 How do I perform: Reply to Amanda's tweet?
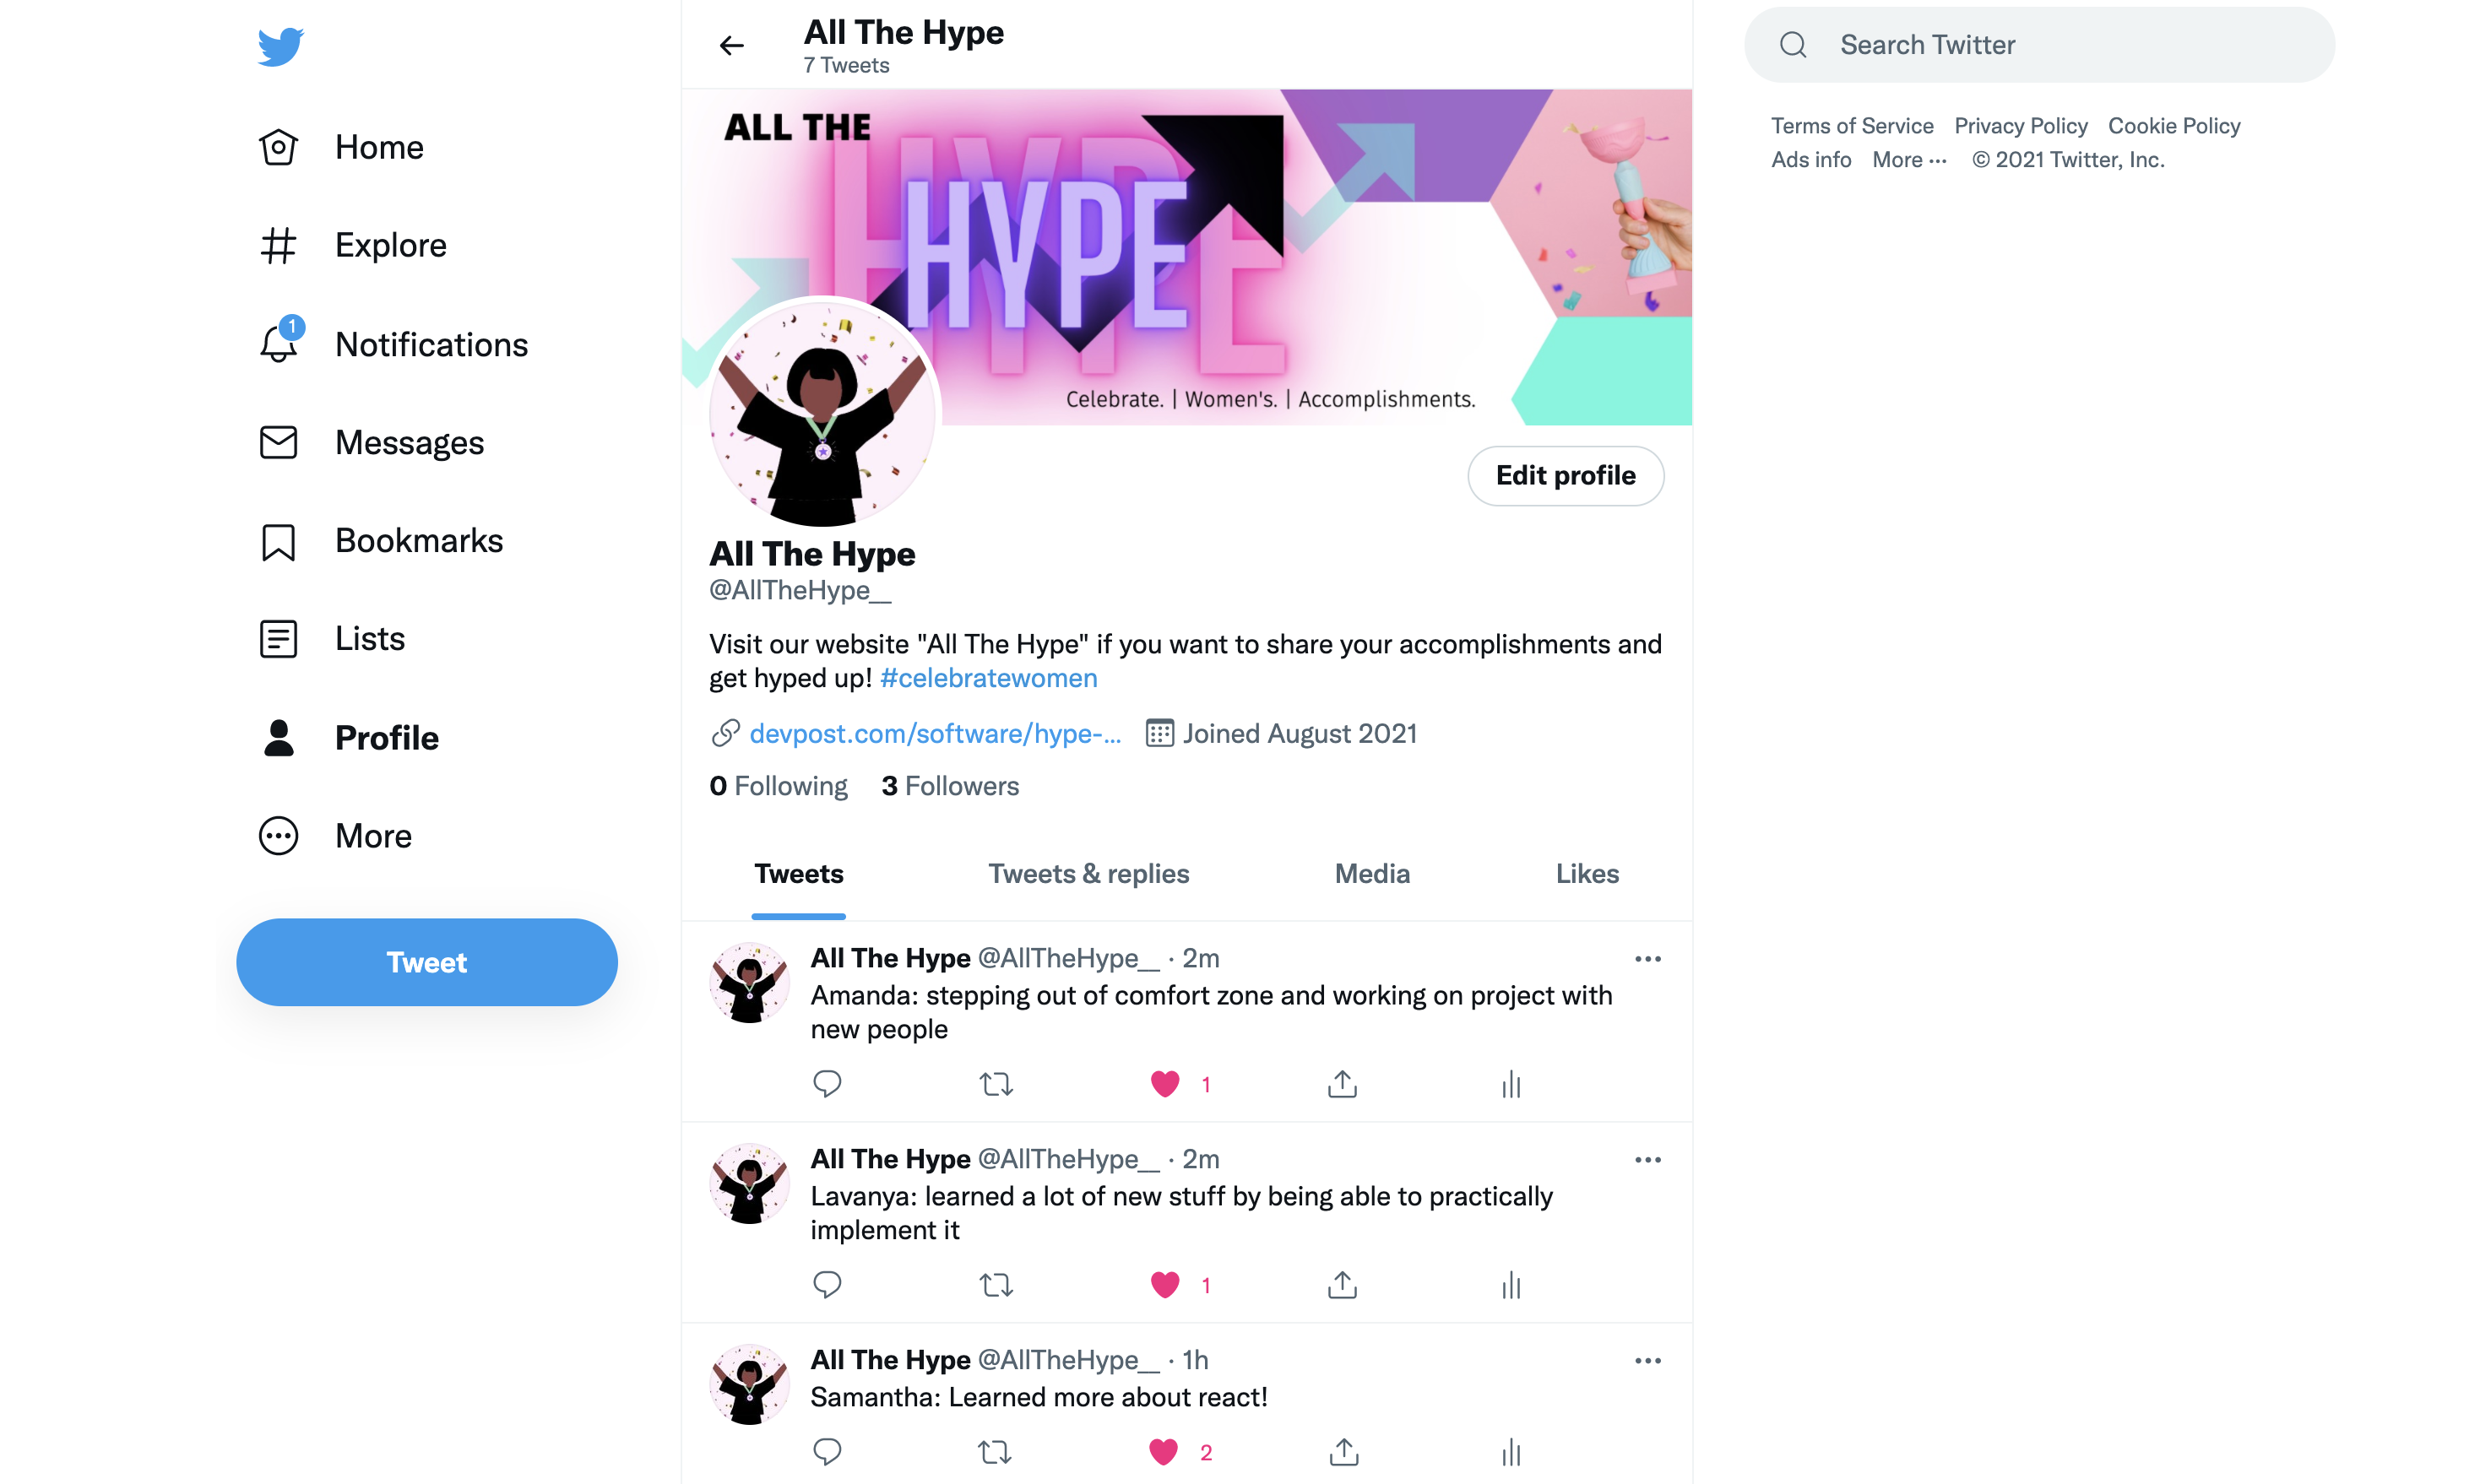[x=827, y=1084]
